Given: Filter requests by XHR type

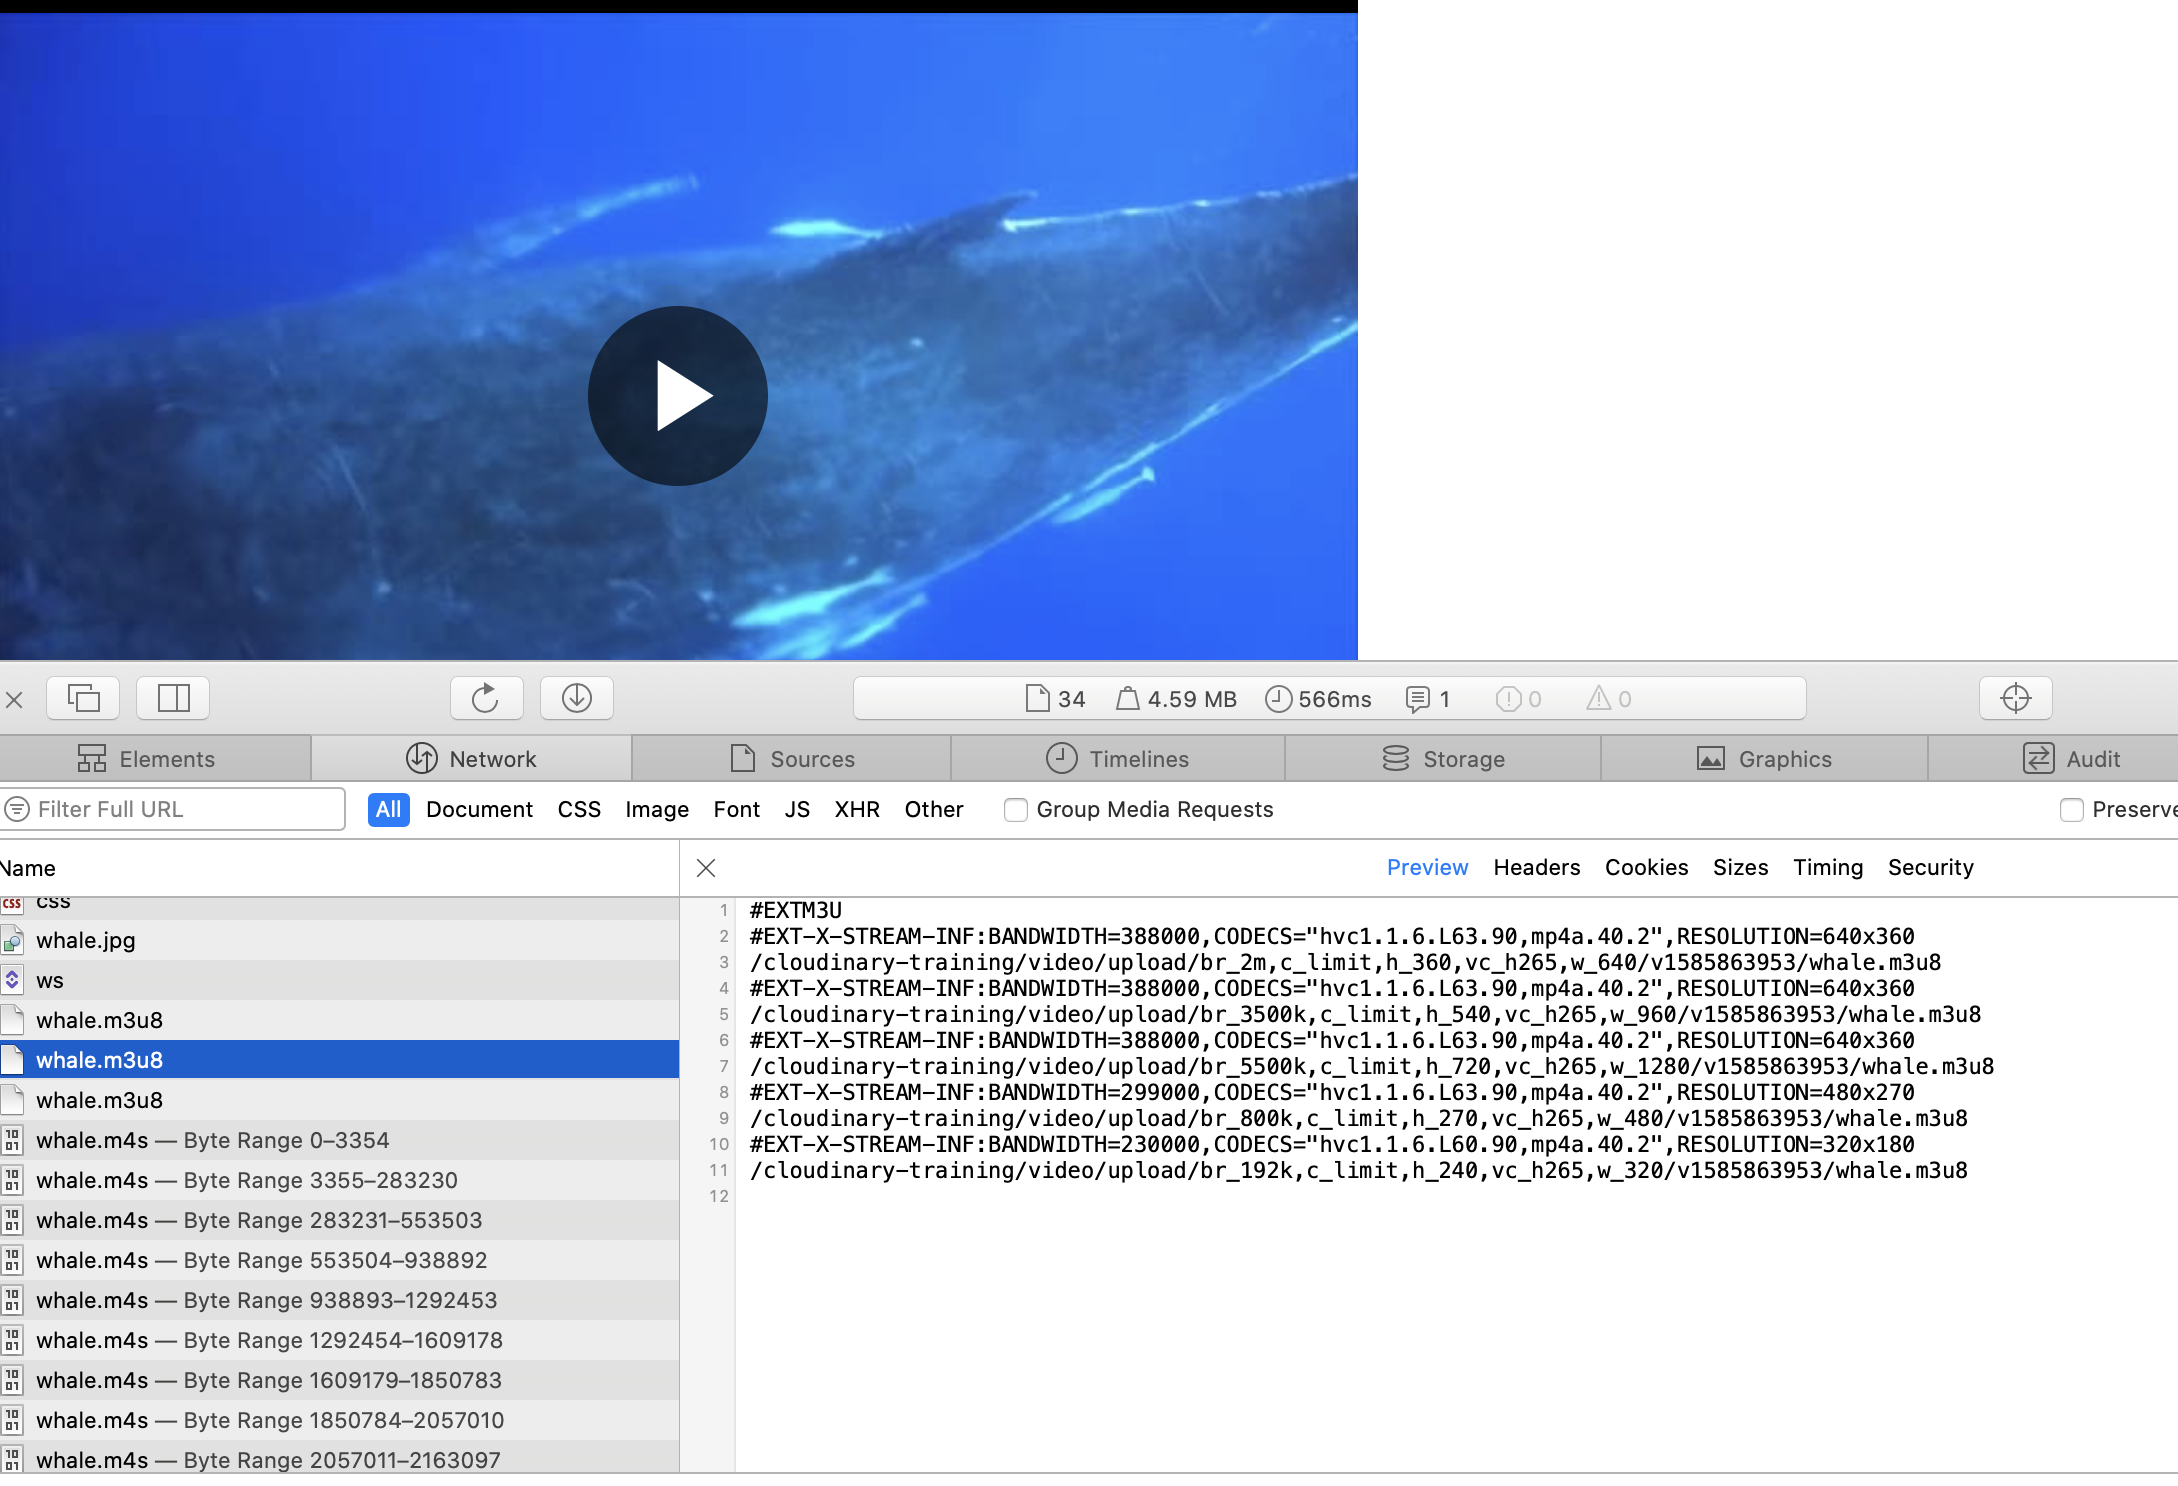Looking at the screenshot, I should click(857, 810).
